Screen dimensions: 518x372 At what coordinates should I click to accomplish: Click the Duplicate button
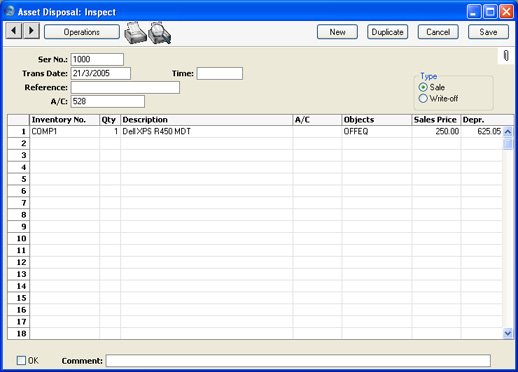[x=387, y=32]
